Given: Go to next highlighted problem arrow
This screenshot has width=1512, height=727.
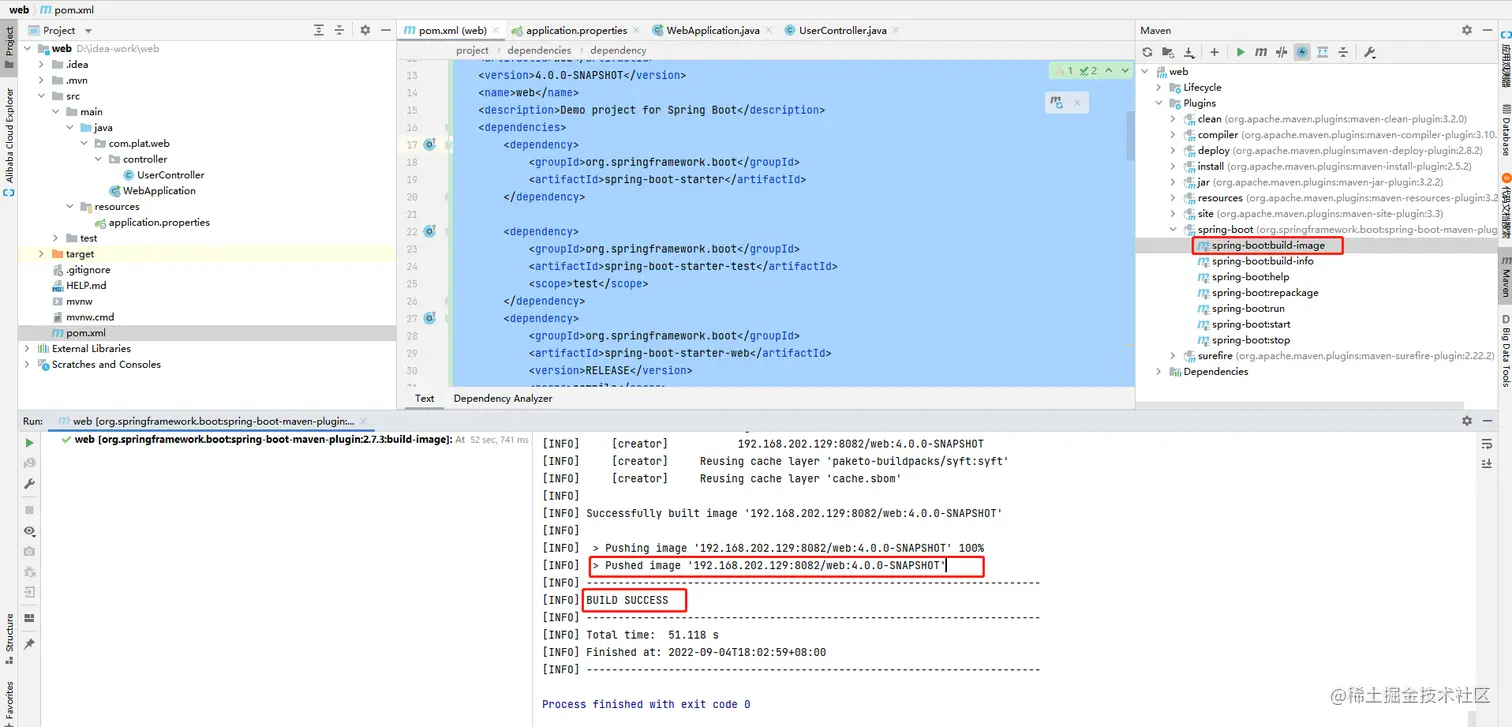Looking at the screenshot, I should click(1125, 71).
